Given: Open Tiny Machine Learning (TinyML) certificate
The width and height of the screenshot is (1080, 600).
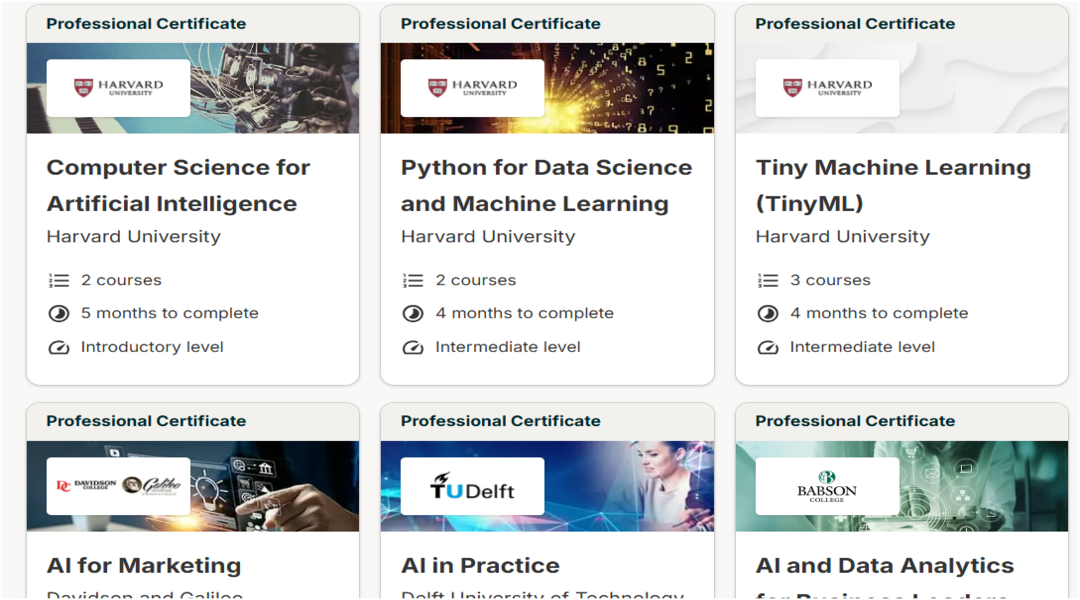Looking at the screenshot, I should [x=892, y=185].
